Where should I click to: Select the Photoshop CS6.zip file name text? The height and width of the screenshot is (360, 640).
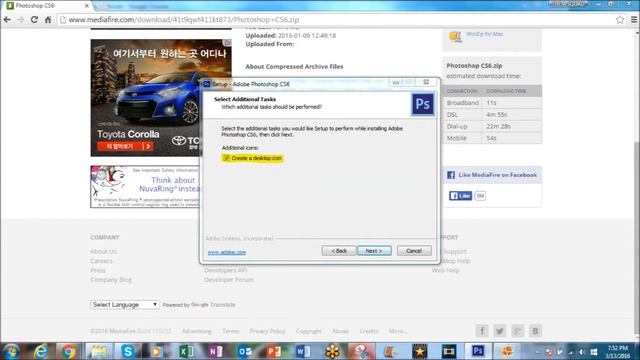[474, 65]
